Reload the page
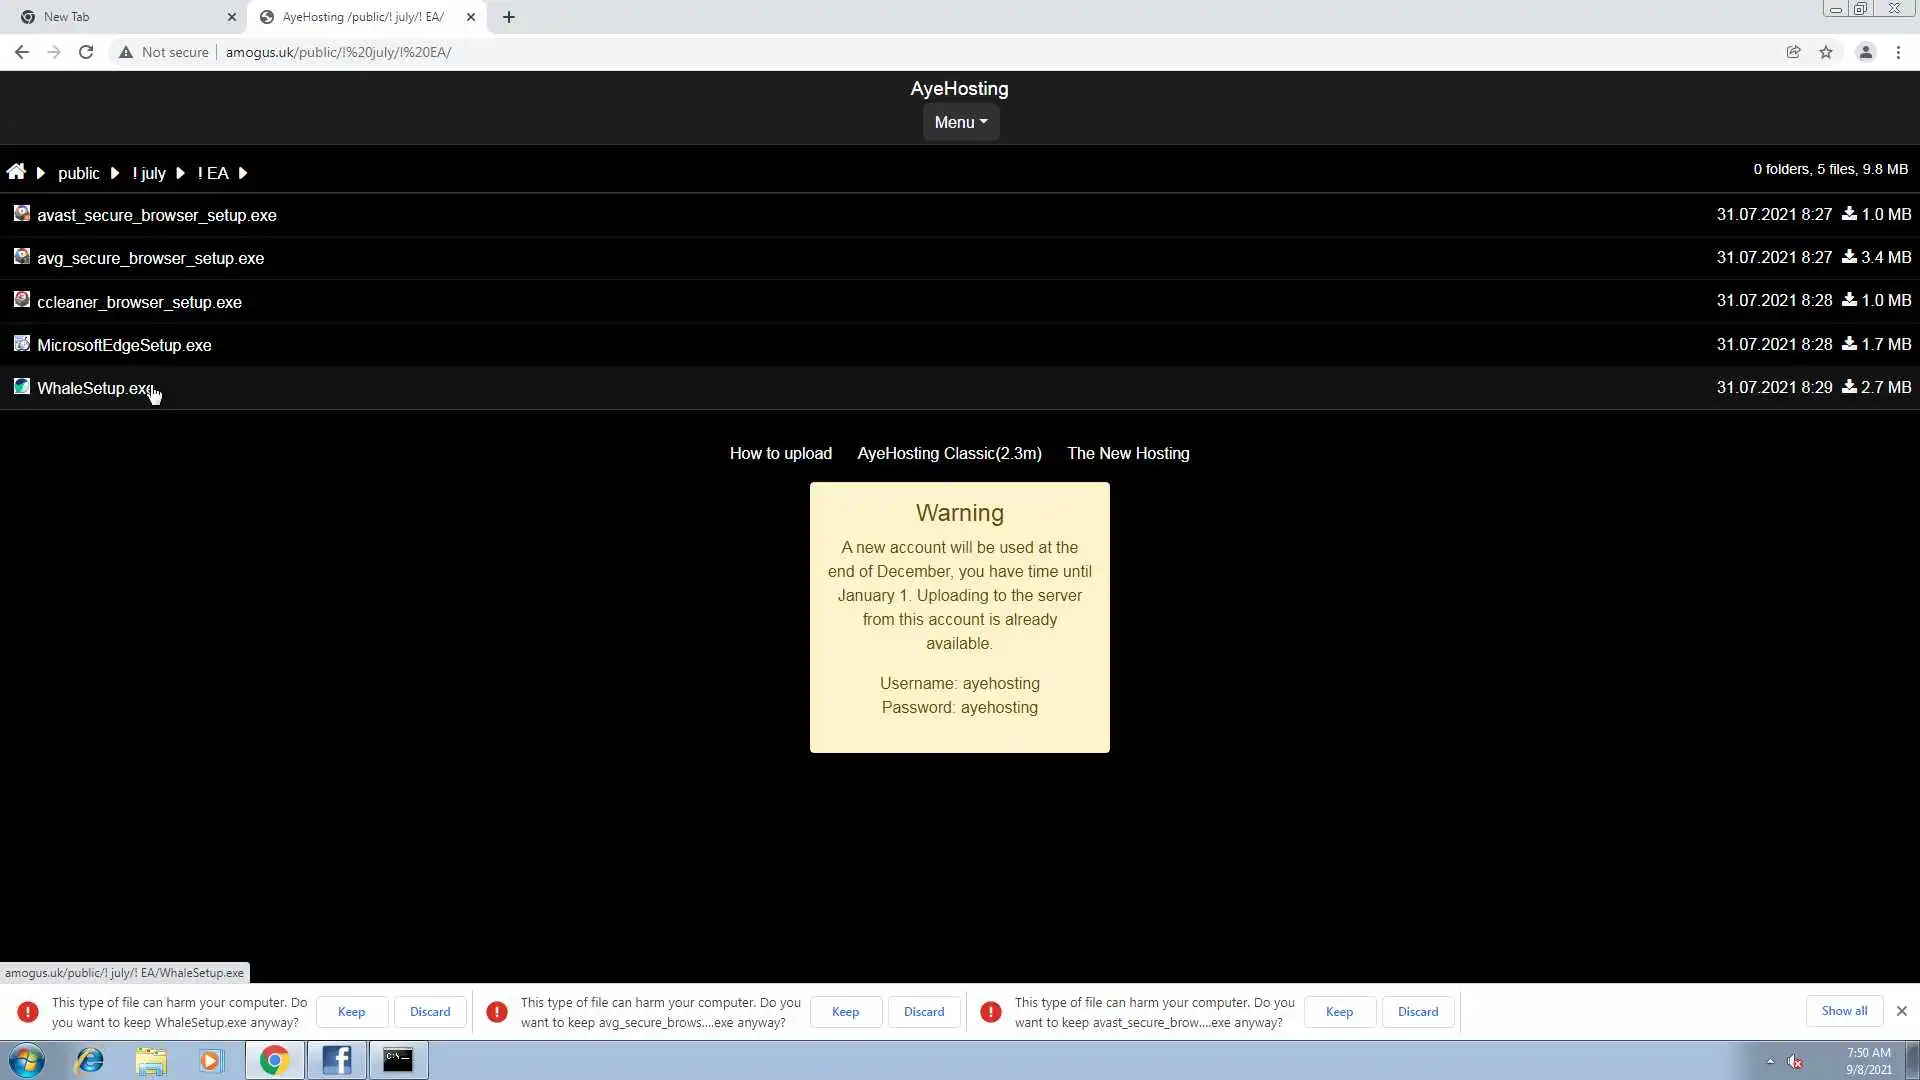Viewport: 1920px width, 1080px height. coord(86,52)
